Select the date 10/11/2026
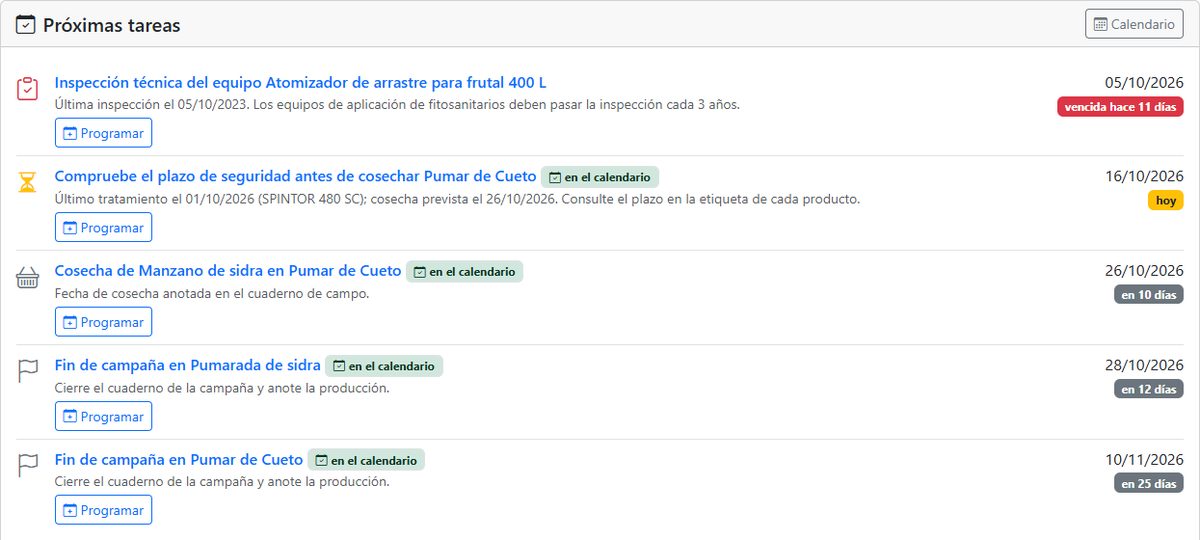 [1144, 459]
